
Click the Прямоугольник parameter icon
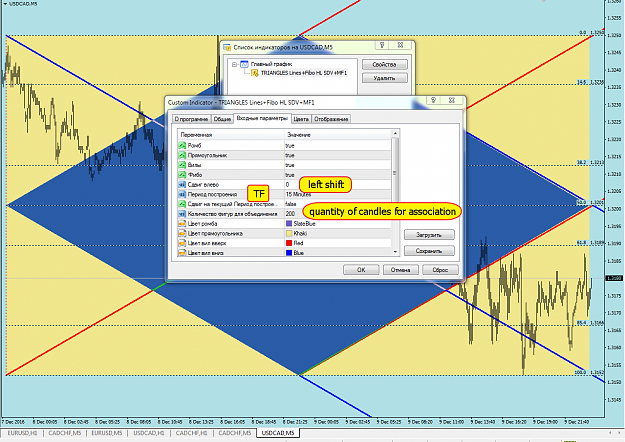pyautogui.click(x=182, y=155)
